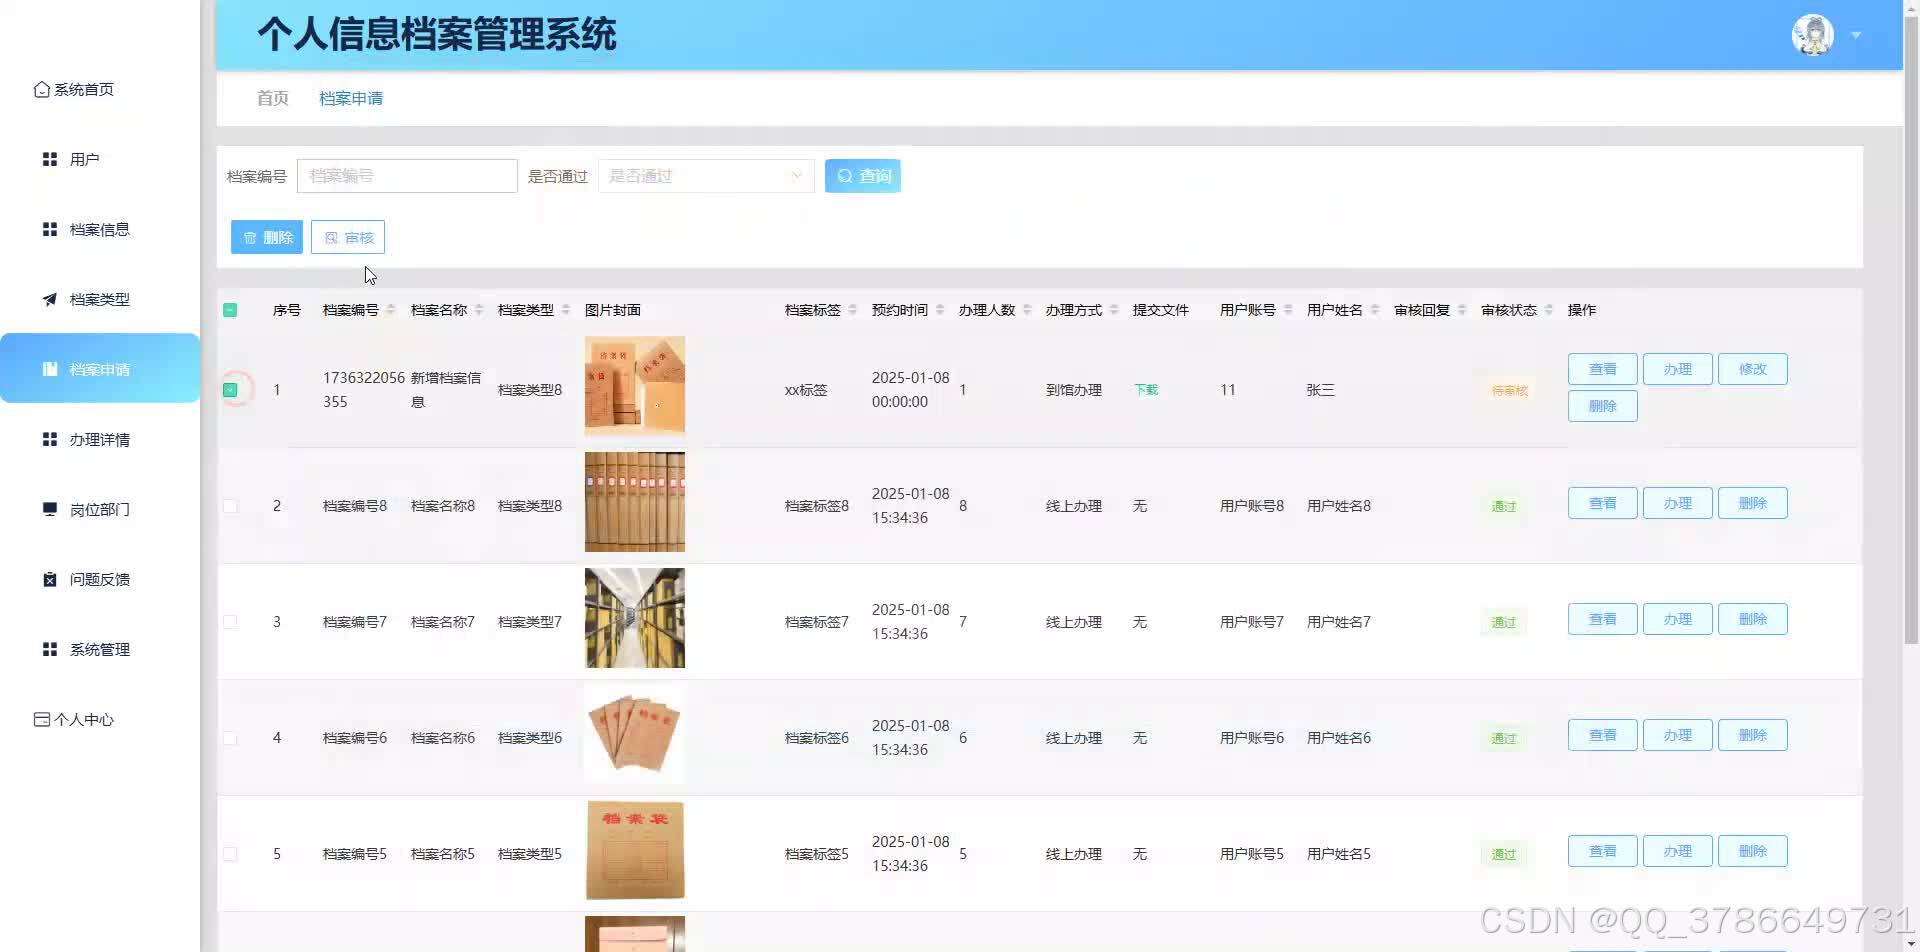Viewport: 1920px width, 952px height.
Task: Click the 档案信息 sidebar icon
Action: tap(49, 229)
